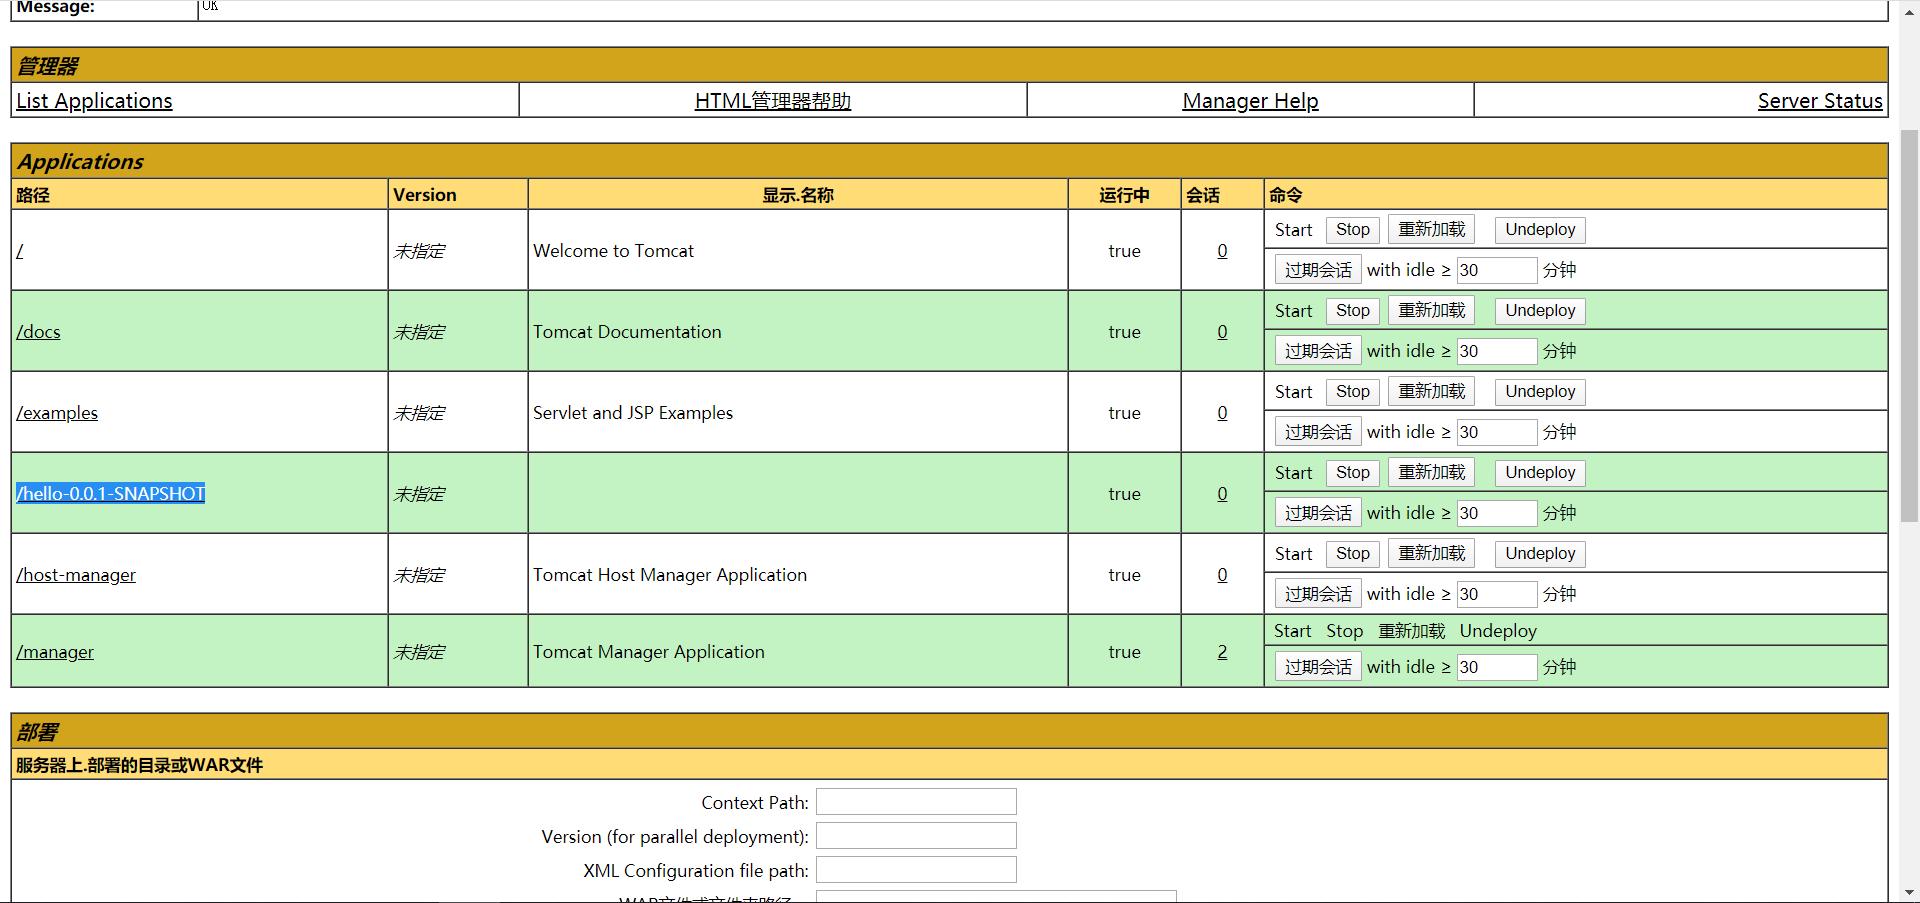Undeploy the /examples application

(1540, 392)
